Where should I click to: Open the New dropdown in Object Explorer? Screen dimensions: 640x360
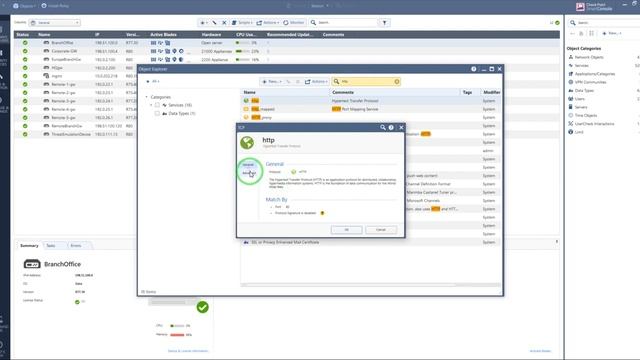tap(271, 82)
